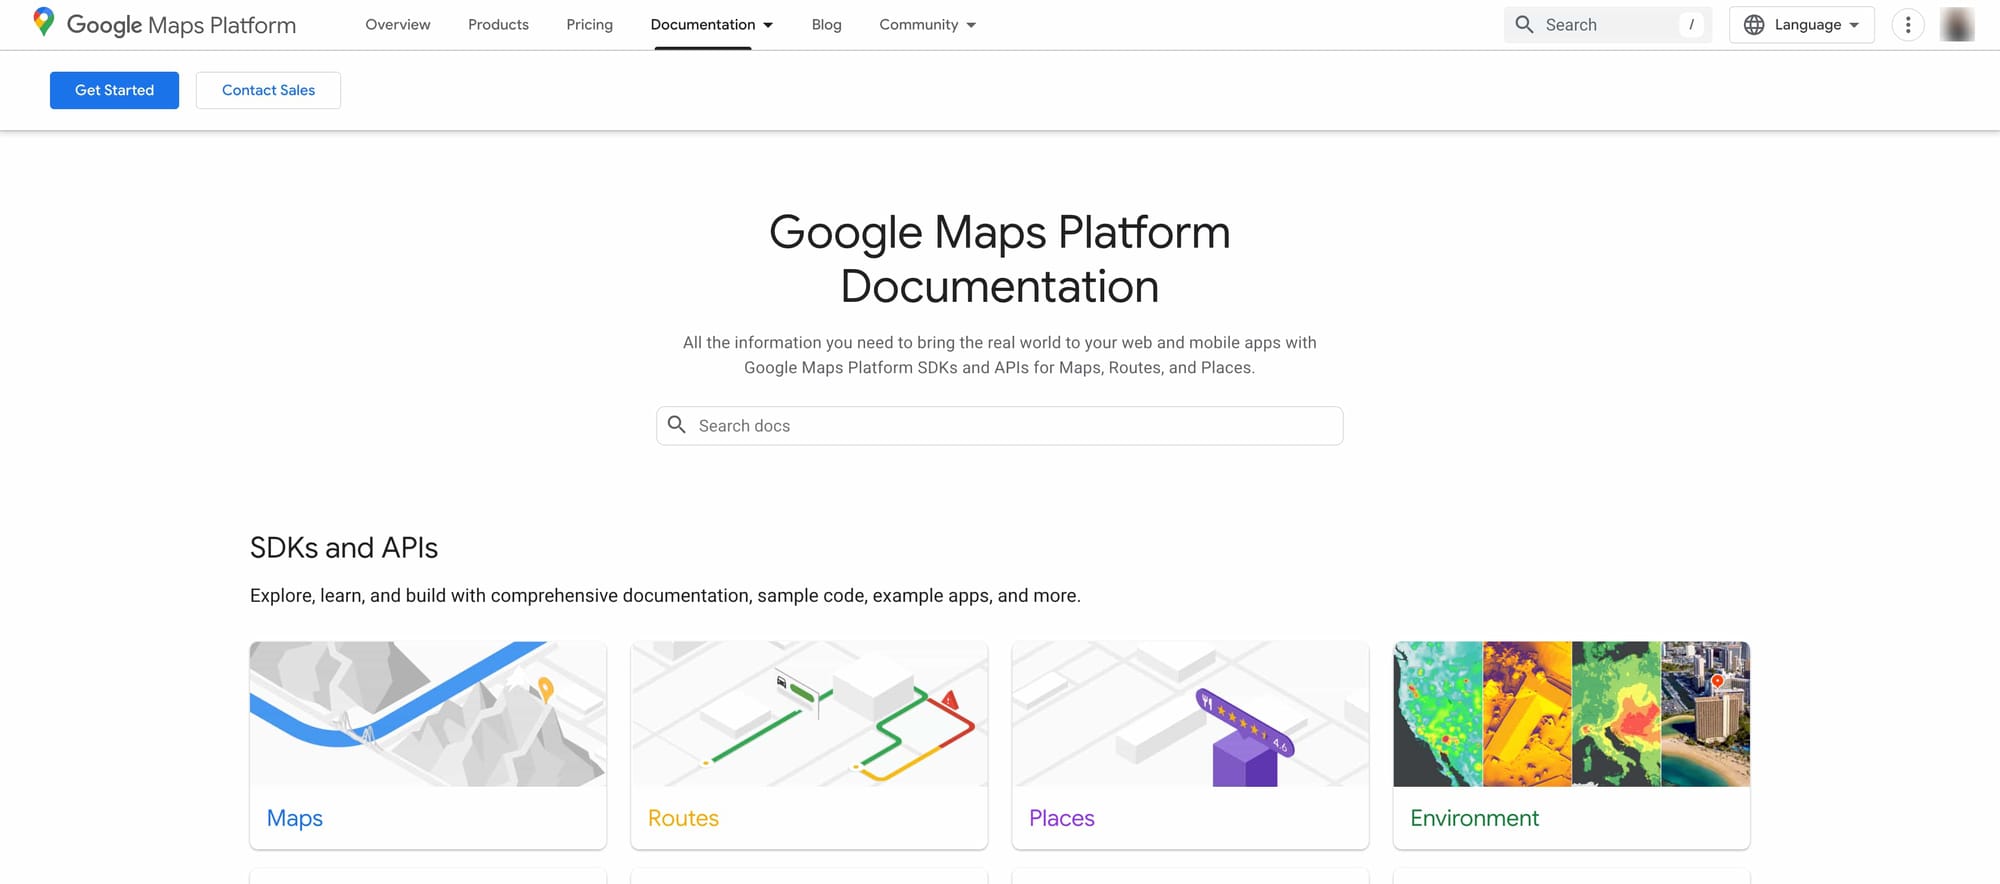Click the Search docs magnifier icon

pyautogui.click(x=677, y=425)
